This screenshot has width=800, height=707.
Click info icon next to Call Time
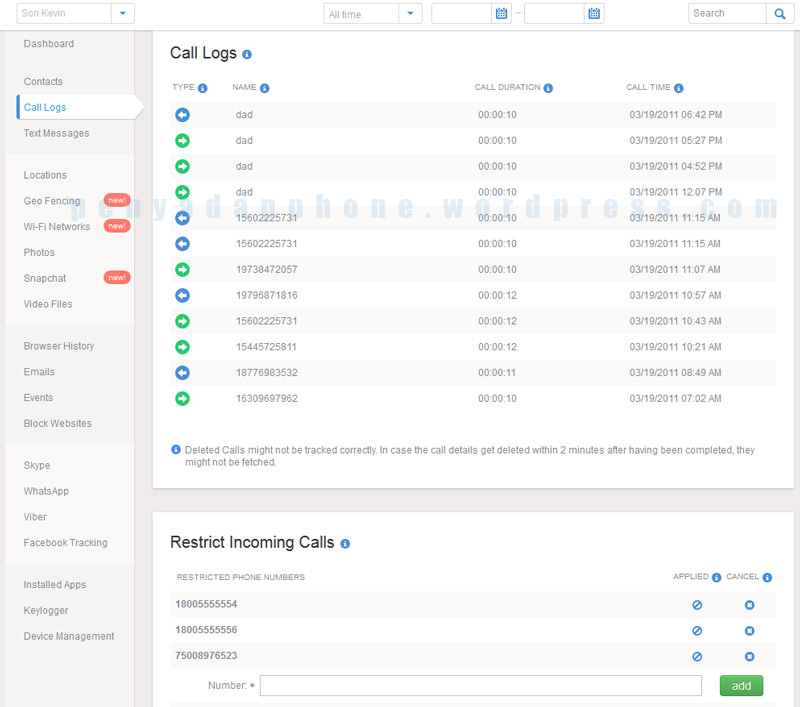pyautogui.click(x=679, y=88)
